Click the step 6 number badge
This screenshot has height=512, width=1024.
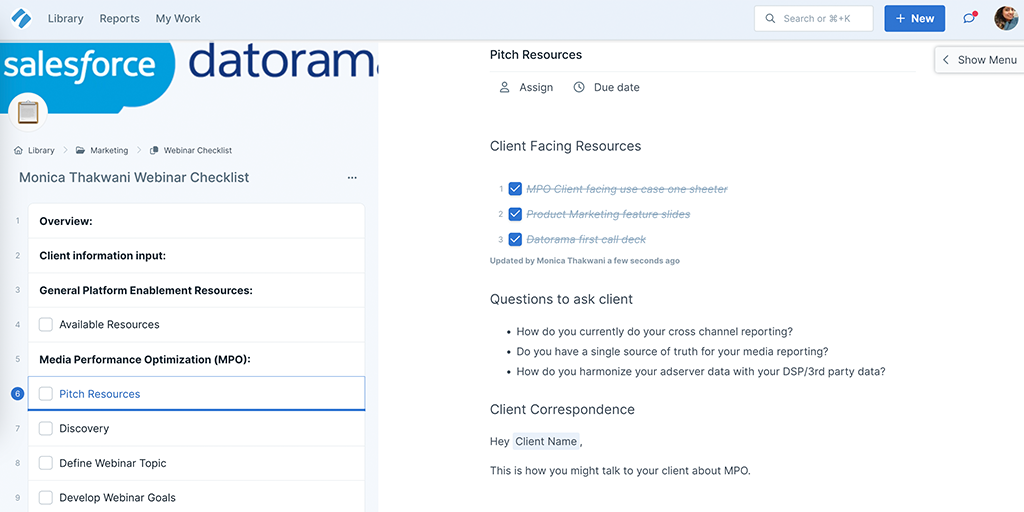(x=18, y=394)
